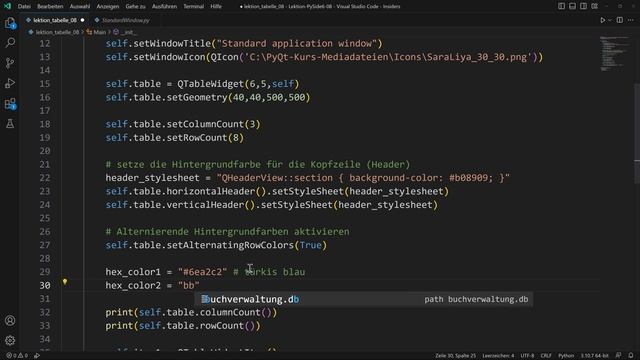Change indentation via Leerzeichen: 4
Viewport: 640px width, 360px height.
point(498,356)
